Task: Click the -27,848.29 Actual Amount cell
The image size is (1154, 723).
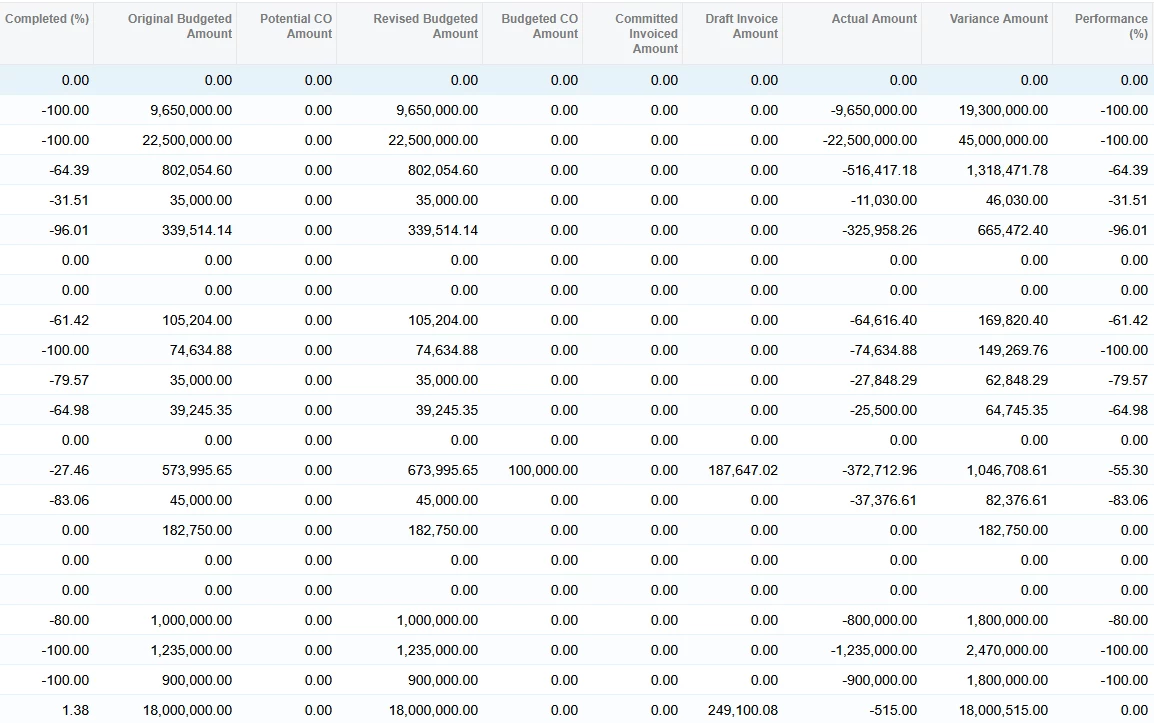Action: pyautogui.click(x=883, y=381)
